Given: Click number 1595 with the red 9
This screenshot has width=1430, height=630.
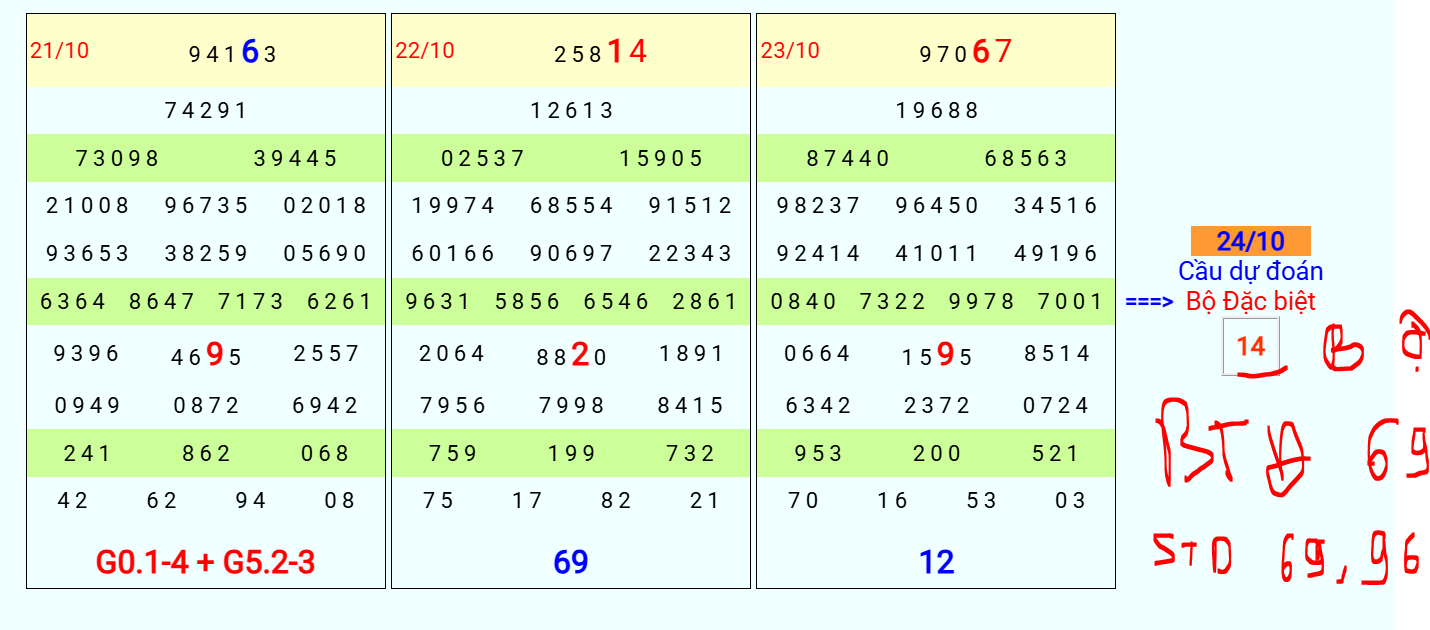Looking at the screenshot, I should [x=938, y=355].
